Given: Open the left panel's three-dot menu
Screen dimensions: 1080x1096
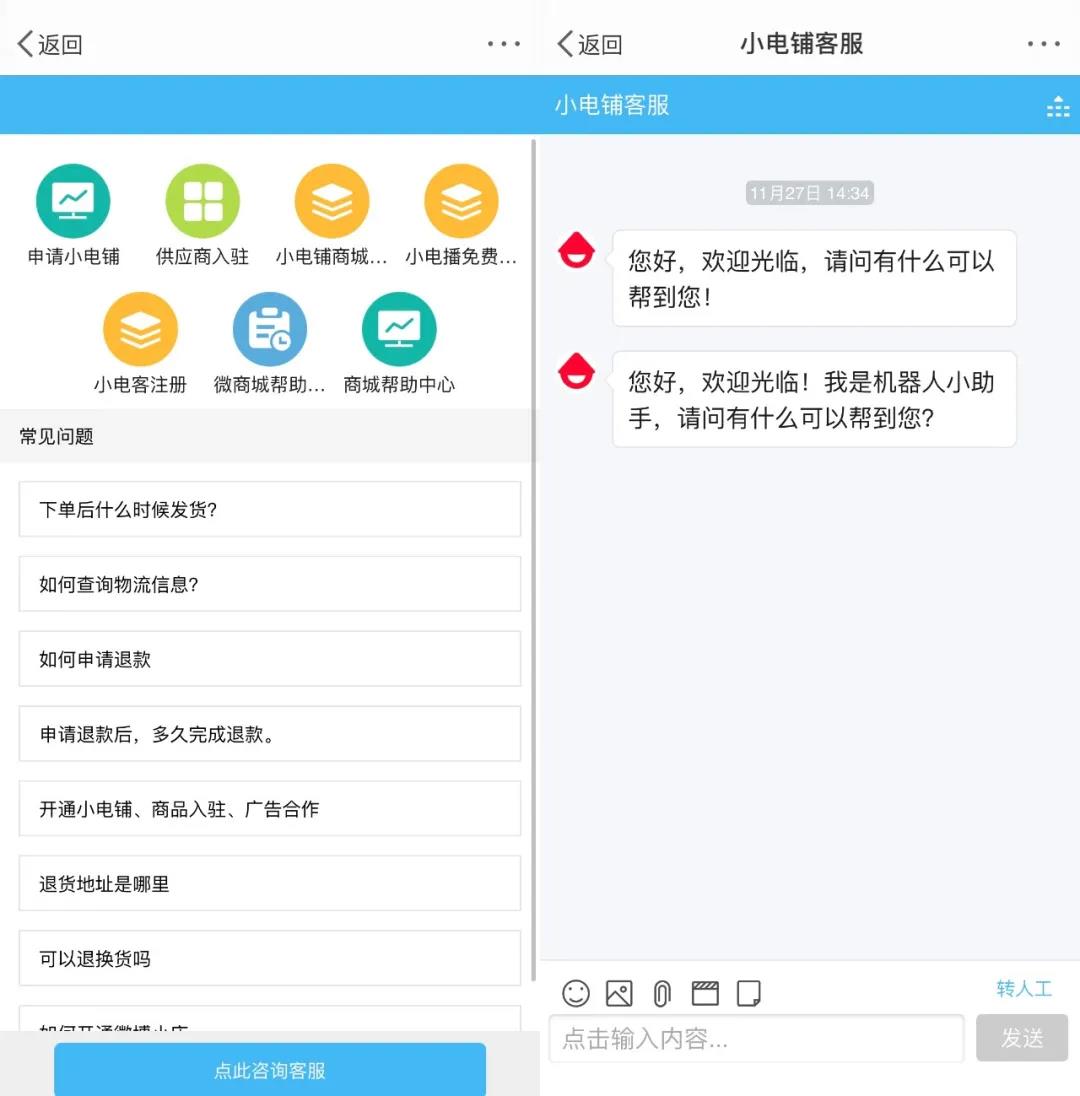Looking at the screenshot, I should point(504,44).
